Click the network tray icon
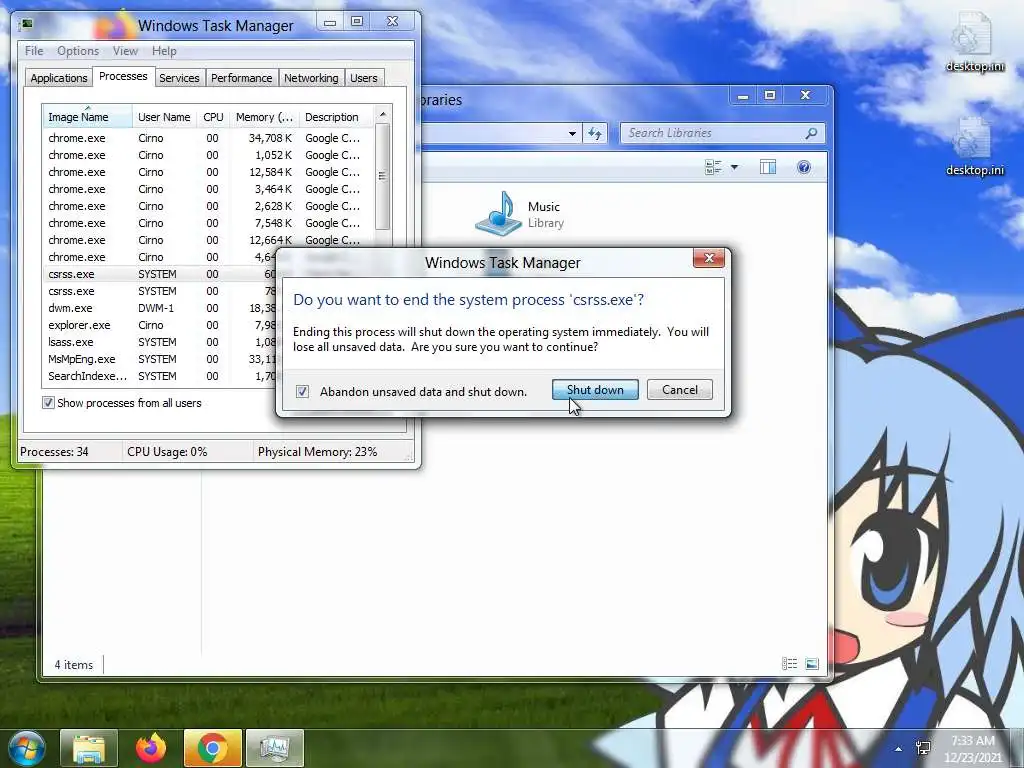Viewport: 1024px width, 768px height. click(923, 748)
